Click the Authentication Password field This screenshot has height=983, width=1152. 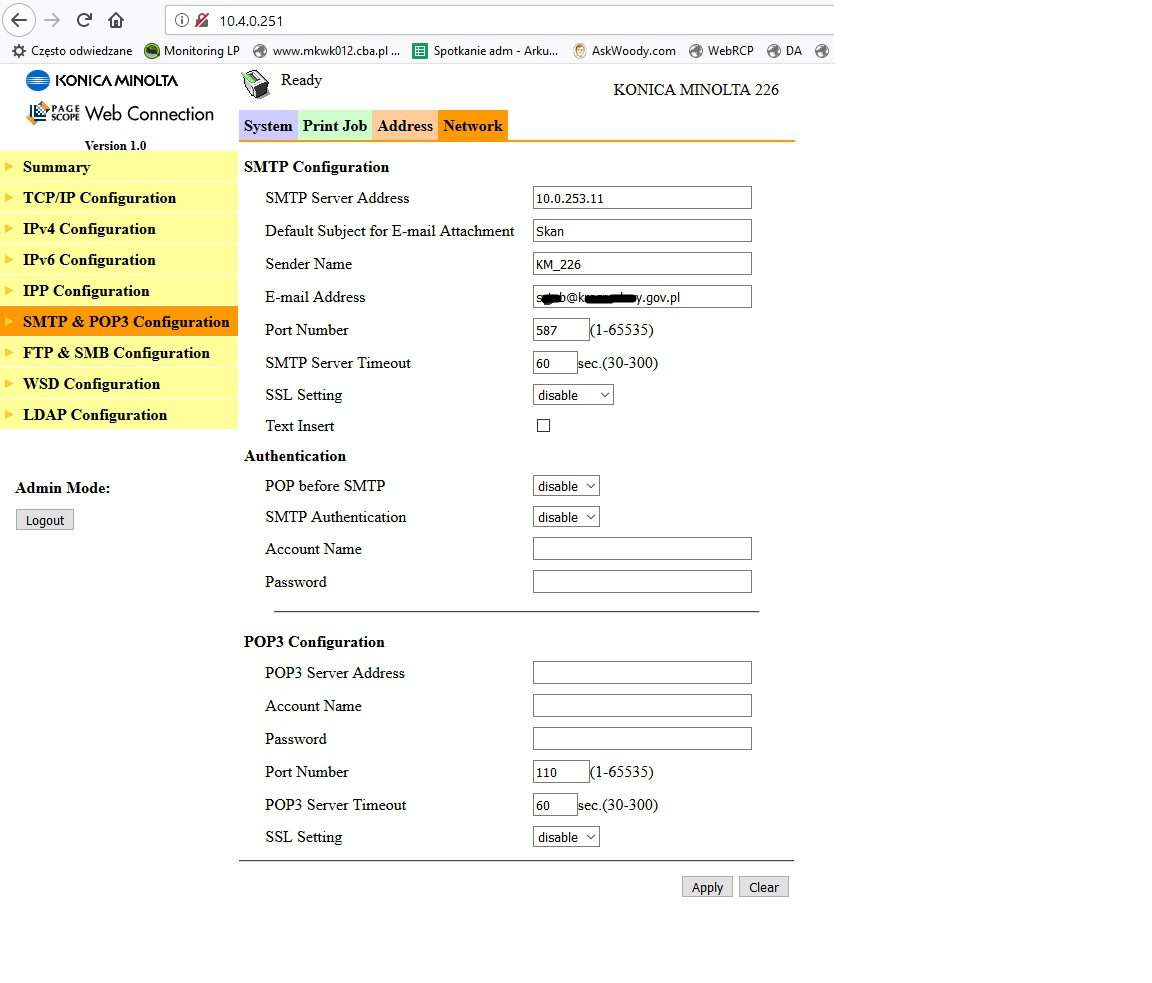[642, 582]
